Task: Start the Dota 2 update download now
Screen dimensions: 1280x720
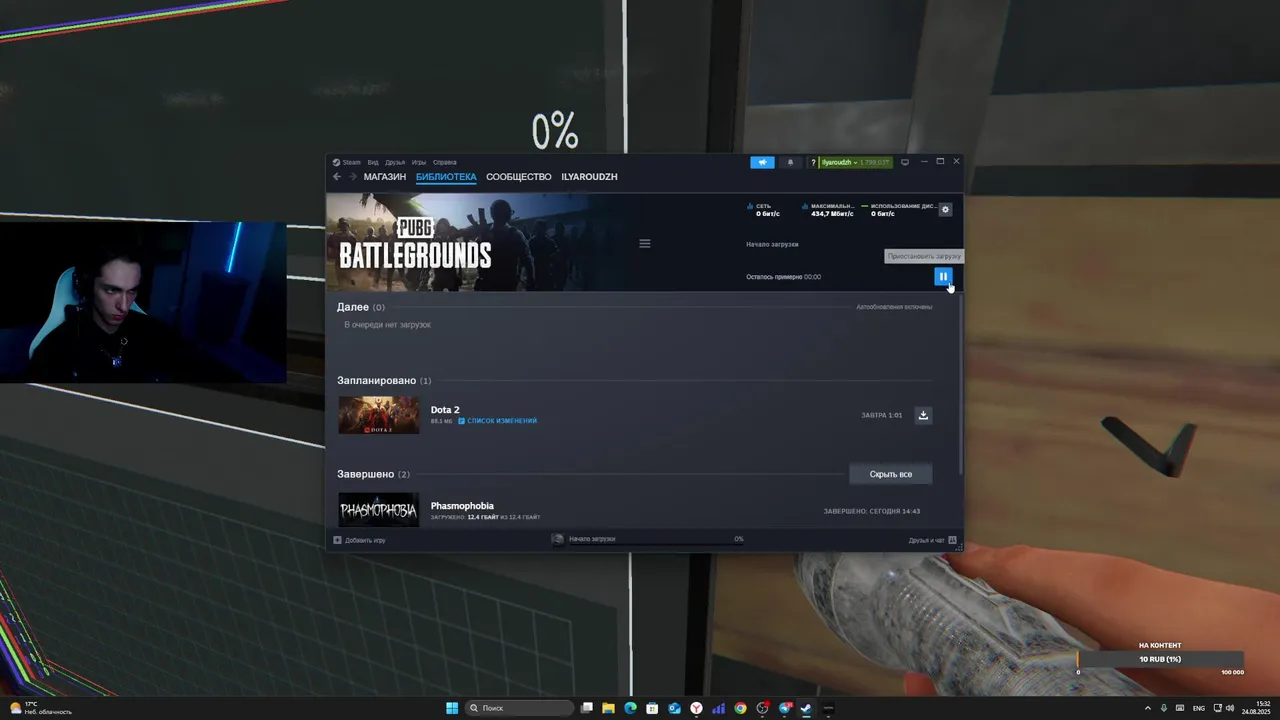Action: (x=924, y=415)
